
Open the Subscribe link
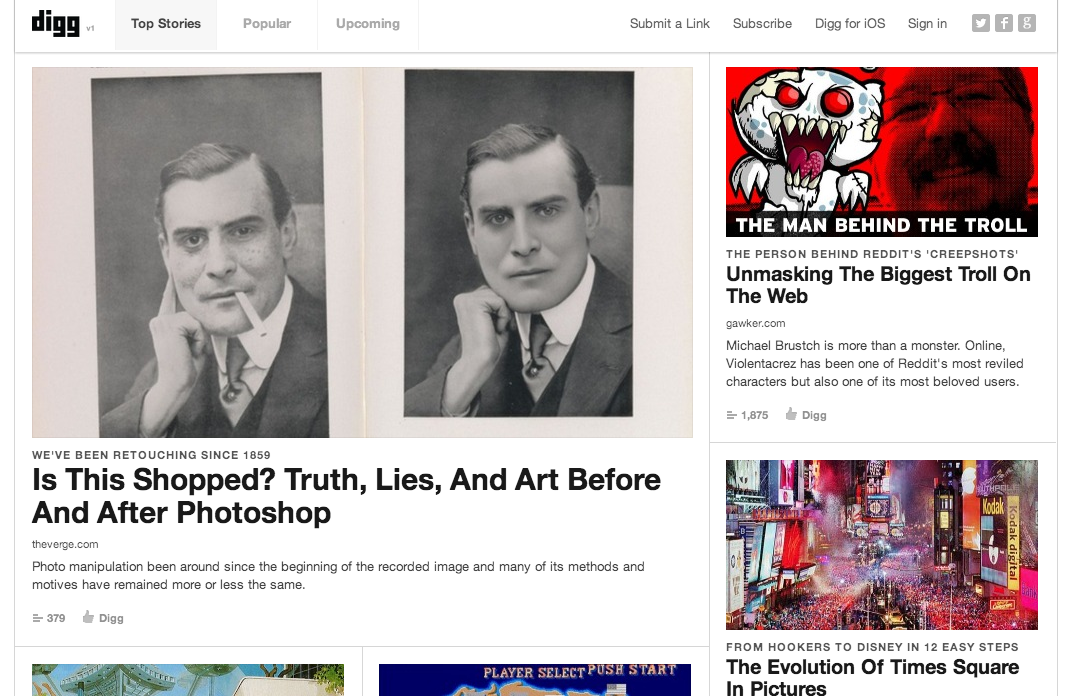[x=762, y=24]
